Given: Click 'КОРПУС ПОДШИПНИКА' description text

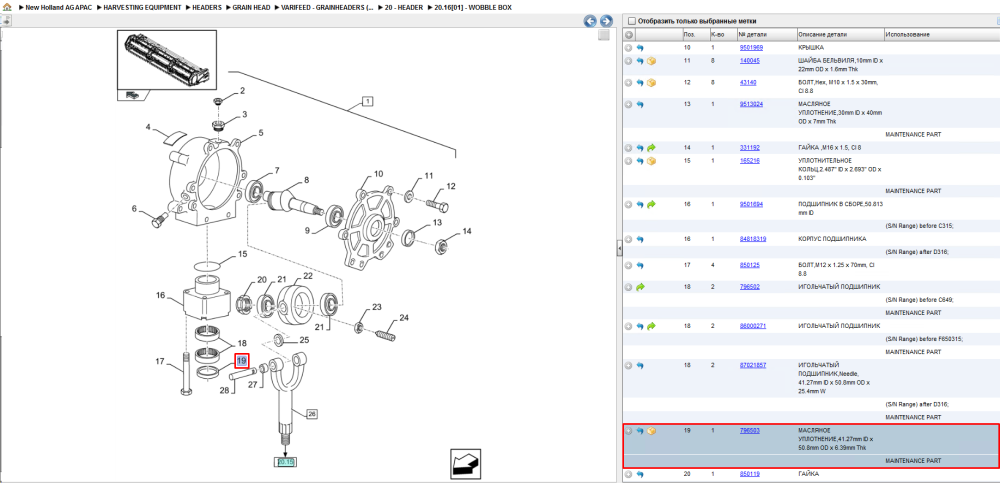Looking at the screenshot, I should (x=832, y=239).
